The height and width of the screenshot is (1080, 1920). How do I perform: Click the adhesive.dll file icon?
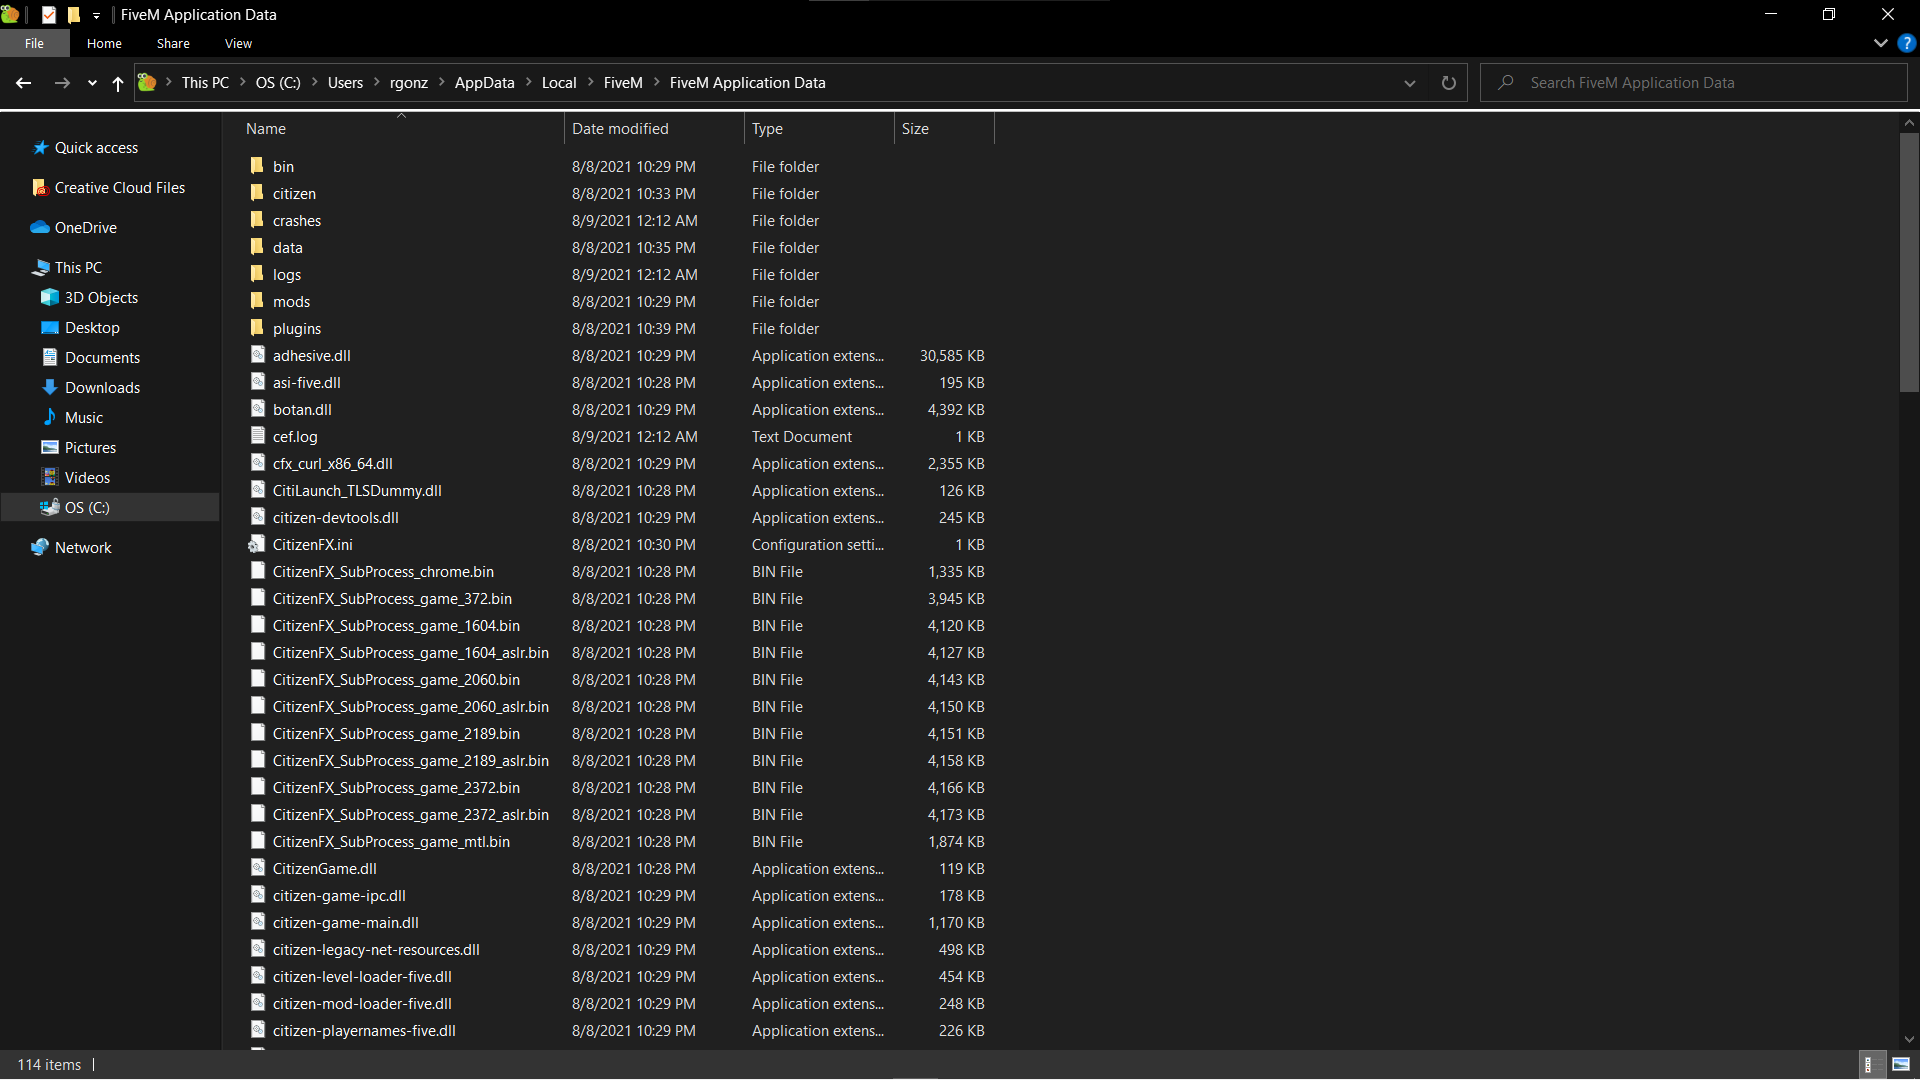[x=257, y=355]
